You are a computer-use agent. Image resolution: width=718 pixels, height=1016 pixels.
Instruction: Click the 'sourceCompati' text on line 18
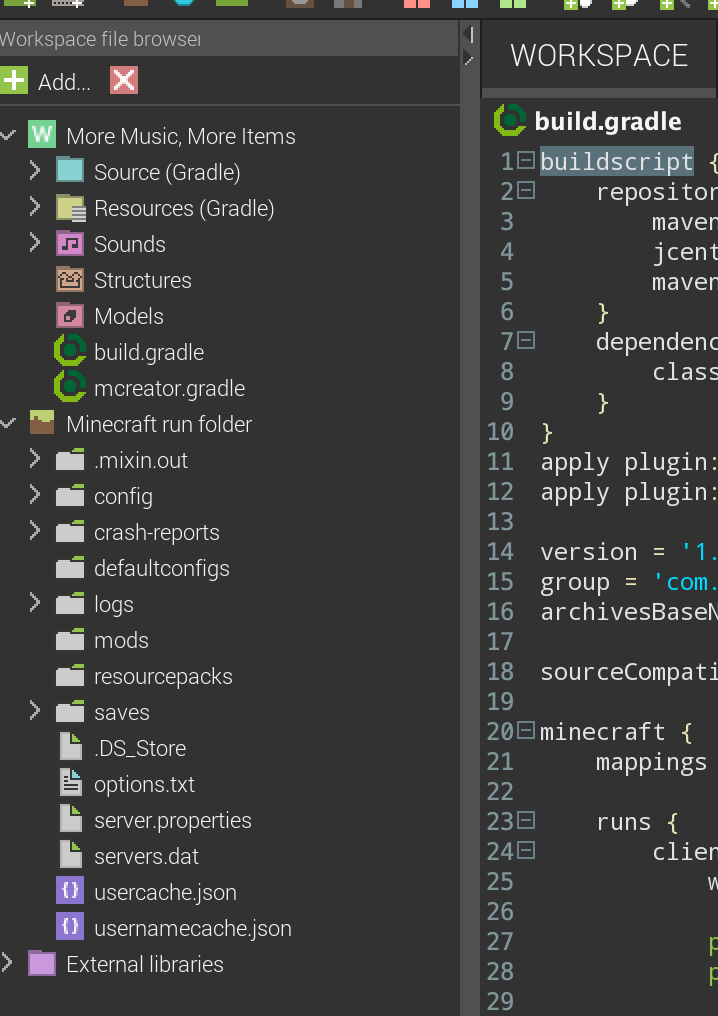pos(629,672)
